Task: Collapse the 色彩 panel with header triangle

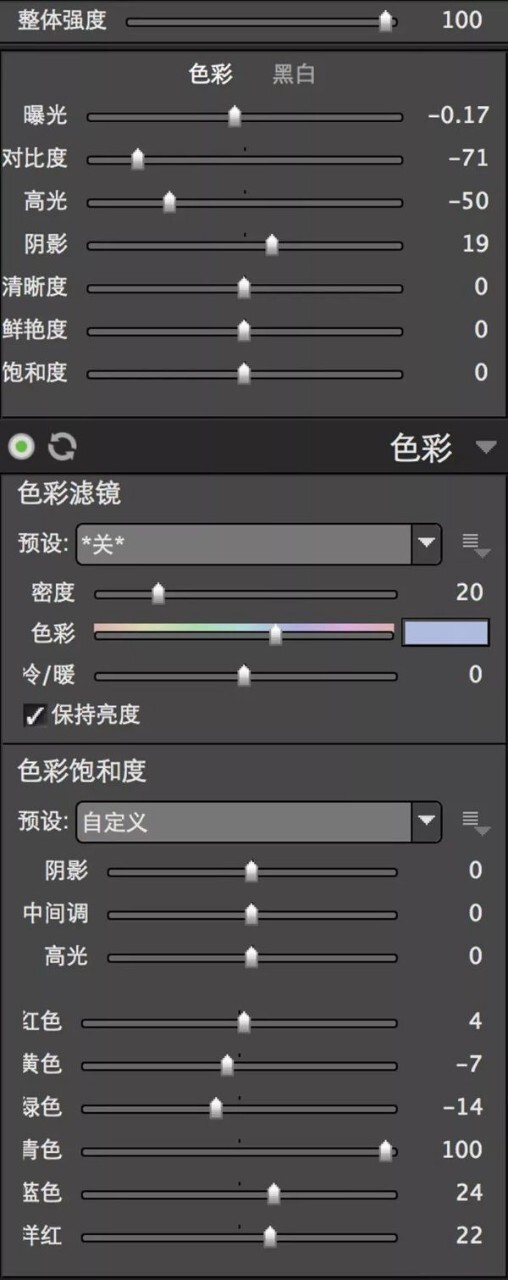Action: tap(486, 448)
